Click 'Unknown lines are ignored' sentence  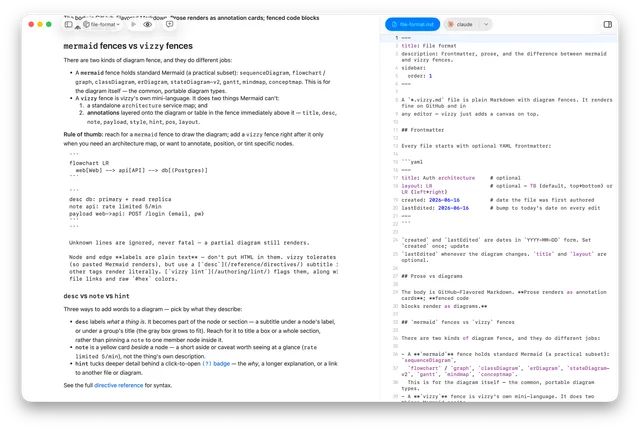click(189, 243)
